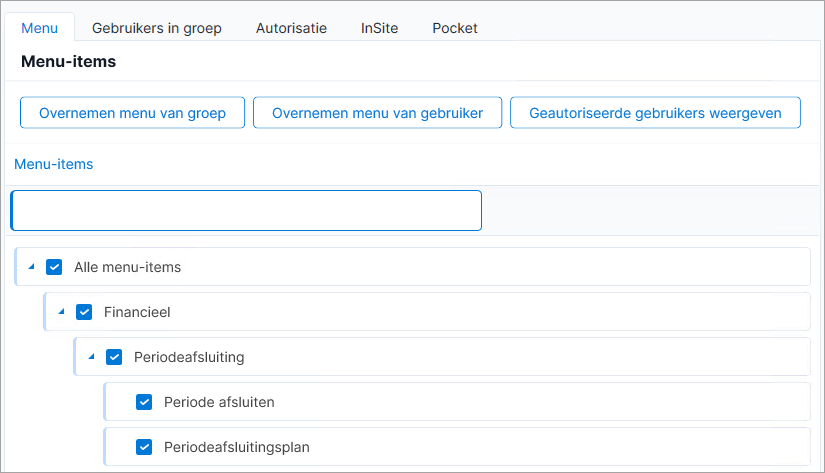Open the InSite tab
Image resolution: width=825 pixels, height=473 pixels.
coord(379,28)
